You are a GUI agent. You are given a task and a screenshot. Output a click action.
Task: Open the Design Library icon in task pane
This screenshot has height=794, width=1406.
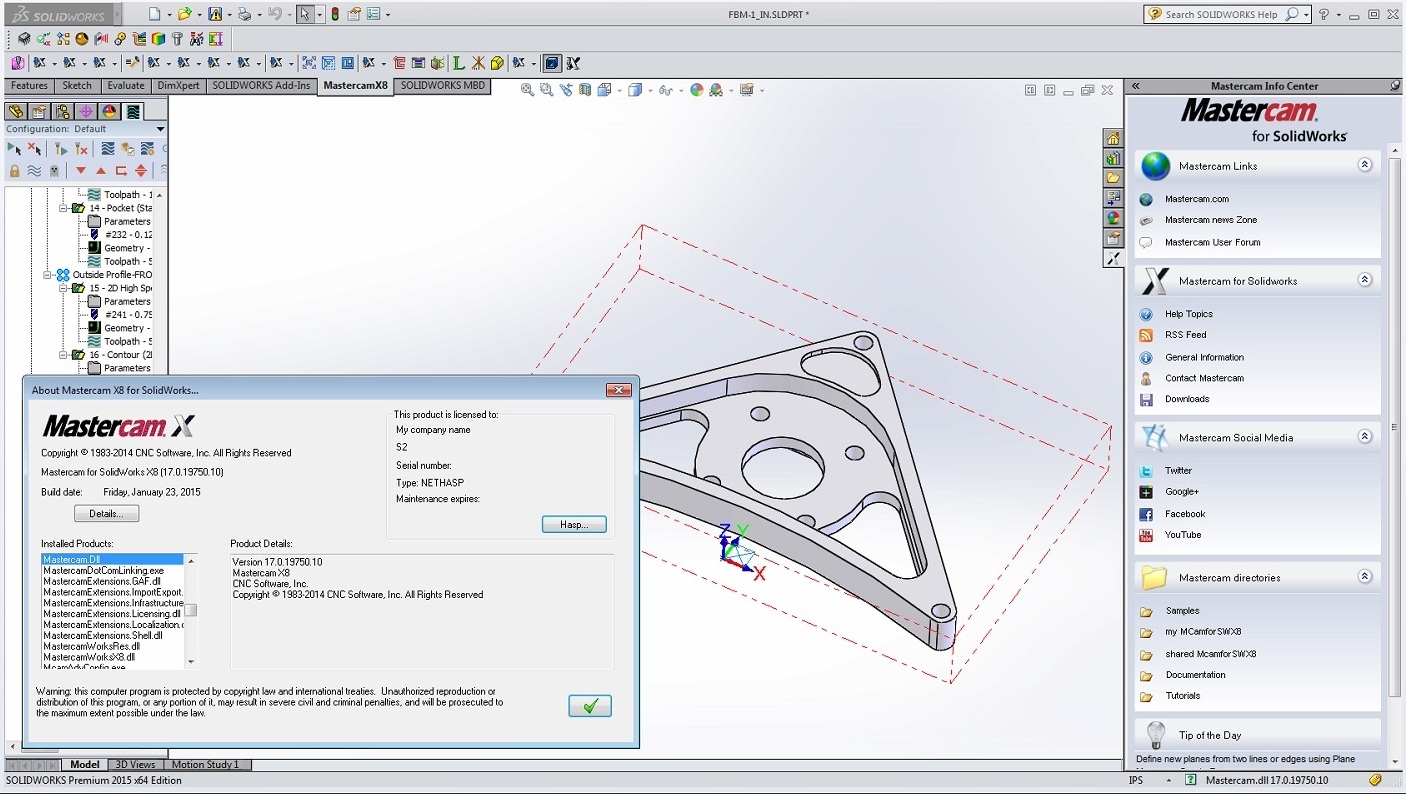point(1113,158)
